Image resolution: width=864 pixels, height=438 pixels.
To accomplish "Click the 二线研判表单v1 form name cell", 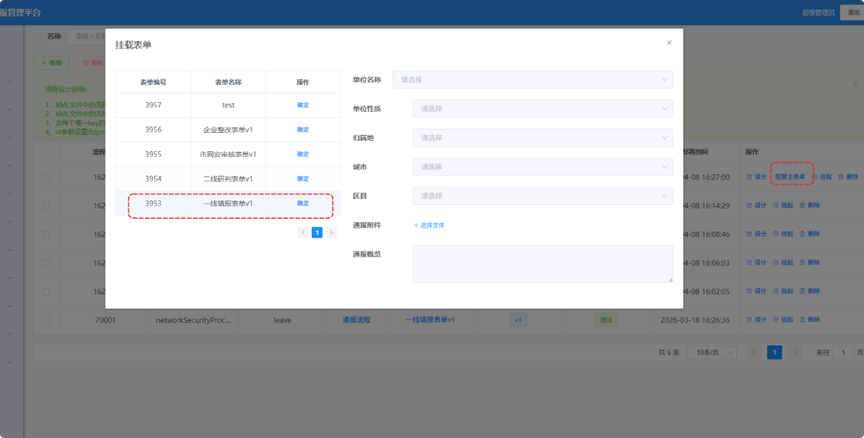I will click(228, 179).
